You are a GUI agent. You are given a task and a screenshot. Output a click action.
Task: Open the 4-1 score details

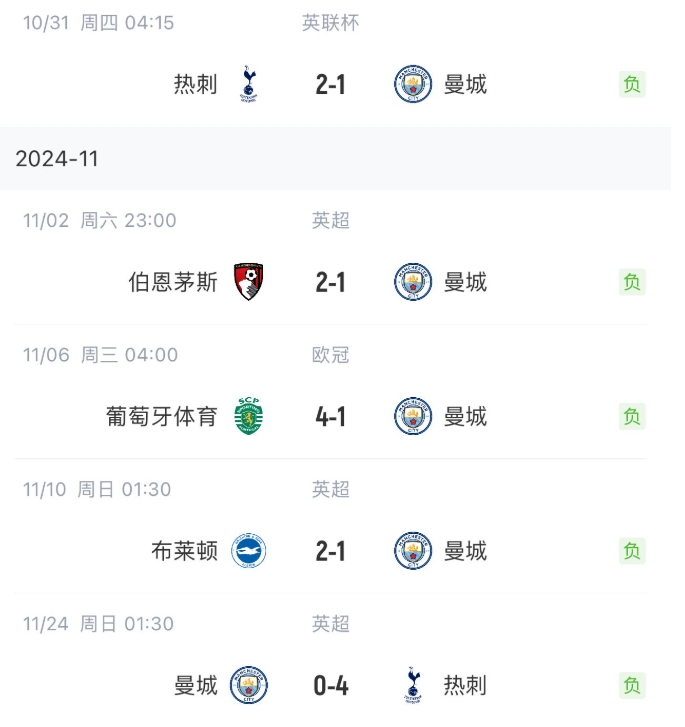pos(330,416)
